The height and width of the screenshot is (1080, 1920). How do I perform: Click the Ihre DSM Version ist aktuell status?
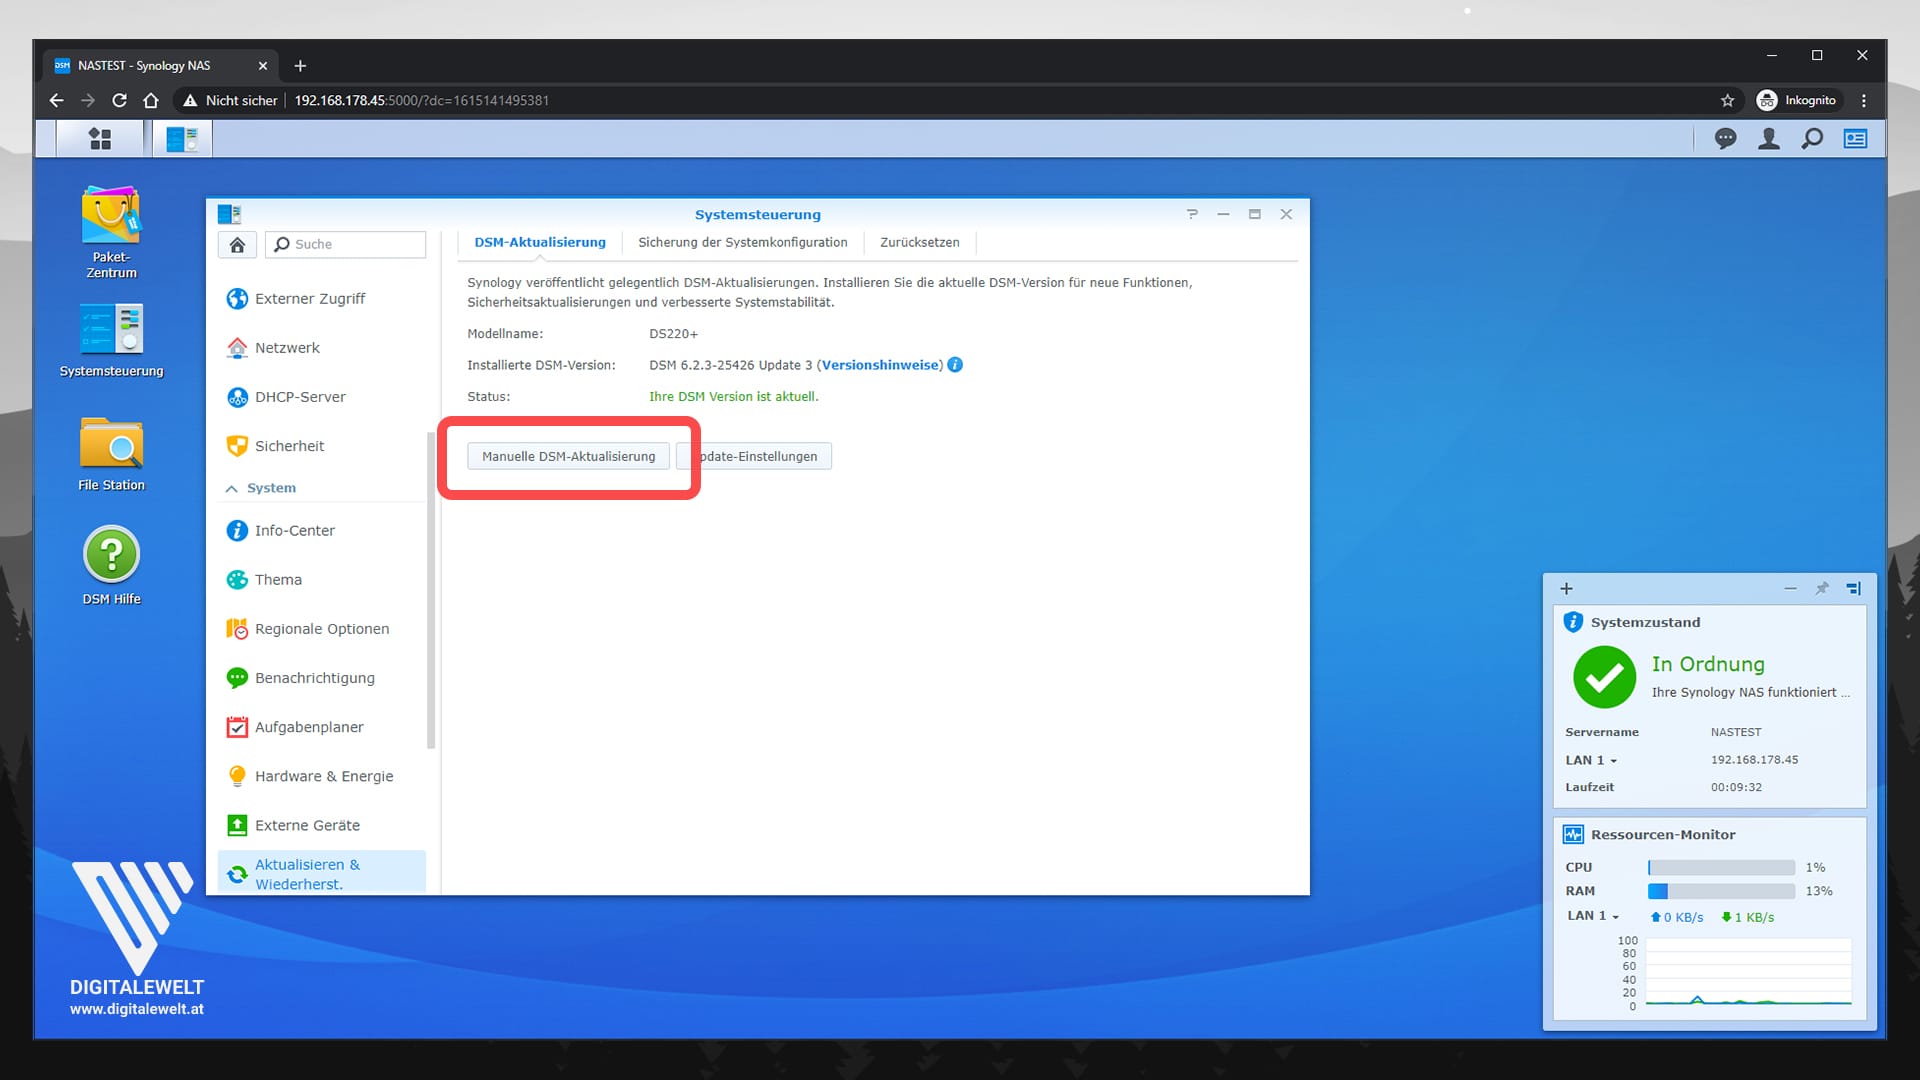734,397
